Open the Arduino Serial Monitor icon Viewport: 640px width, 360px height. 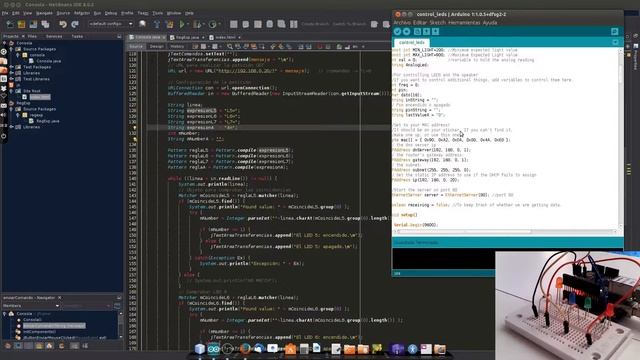614,31
